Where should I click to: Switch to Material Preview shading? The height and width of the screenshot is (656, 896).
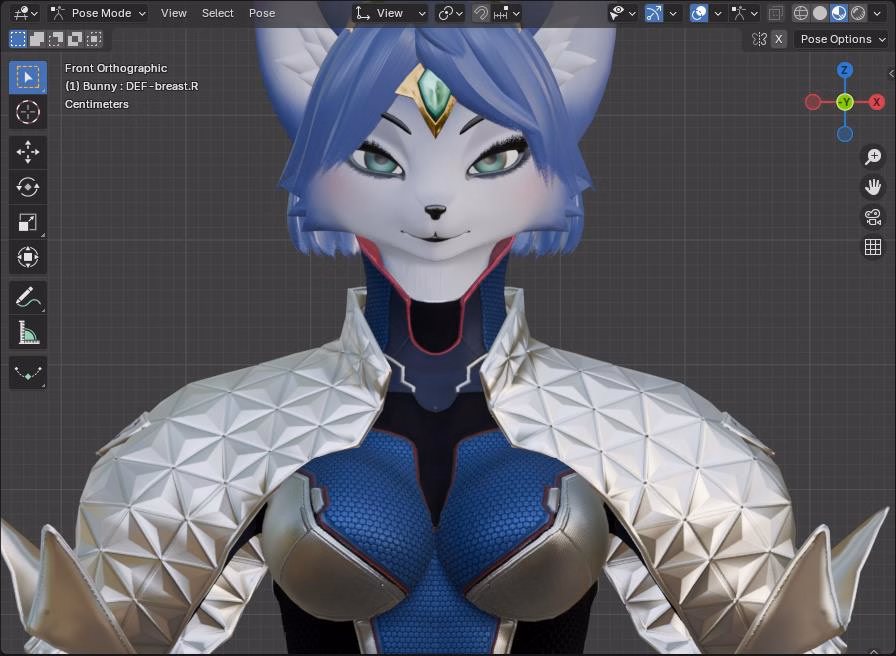pos(839,13)
